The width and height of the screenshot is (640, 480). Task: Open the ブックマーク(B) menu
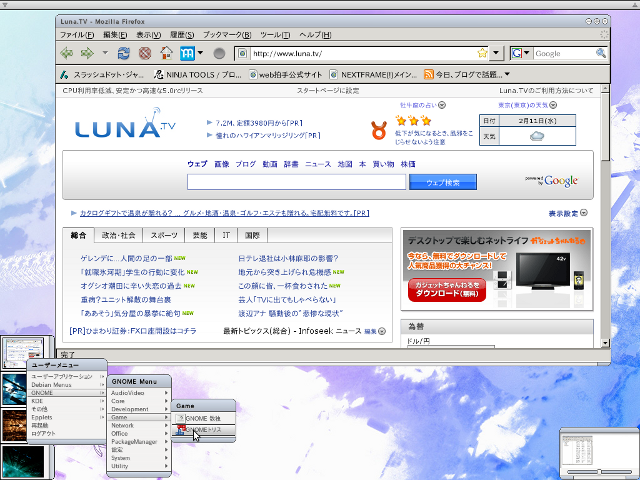[227, 35]
